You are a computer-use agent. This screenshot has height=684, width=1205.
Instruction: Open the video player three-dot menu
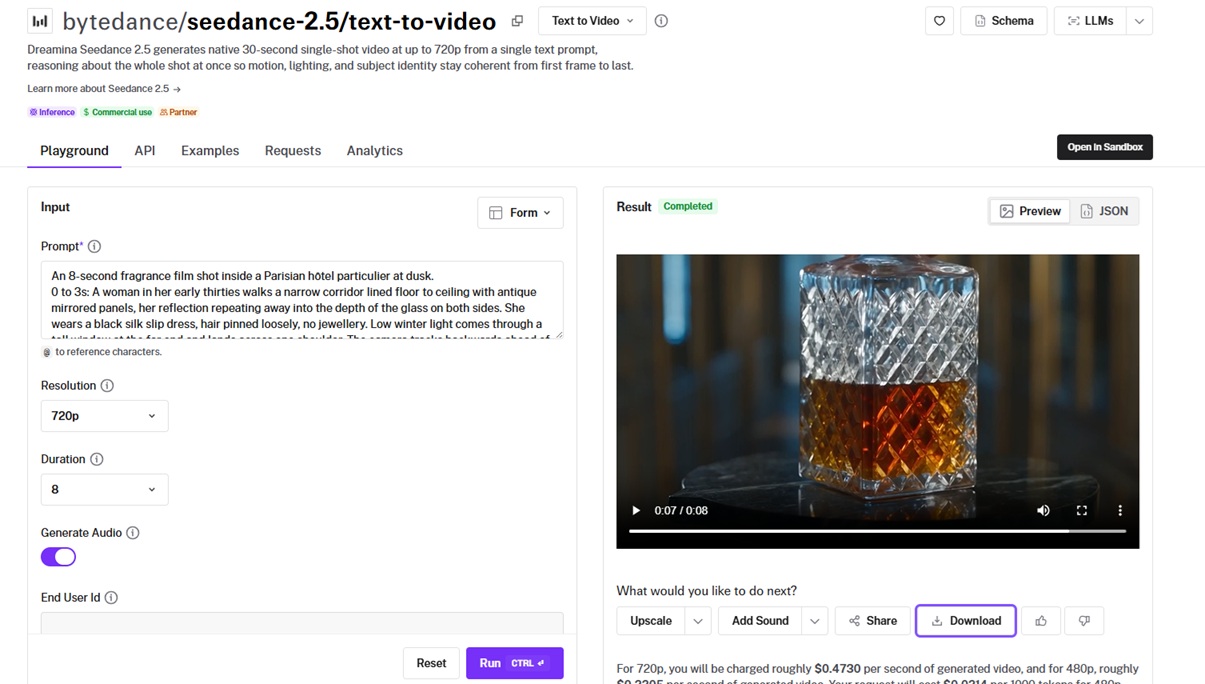tap(1120, 510)
